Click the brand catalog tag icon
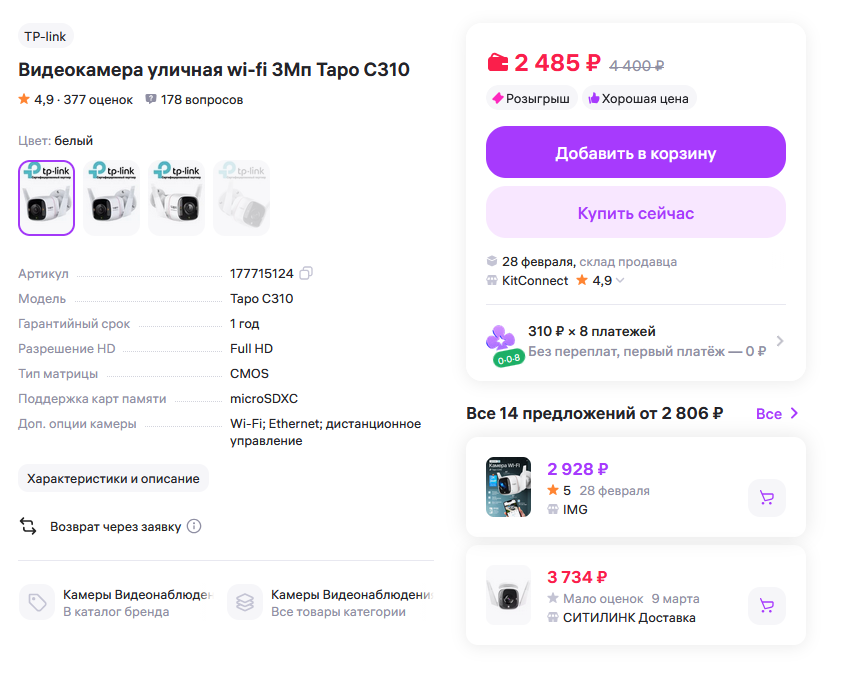This screenshot has height=695, width=862. 37,603
